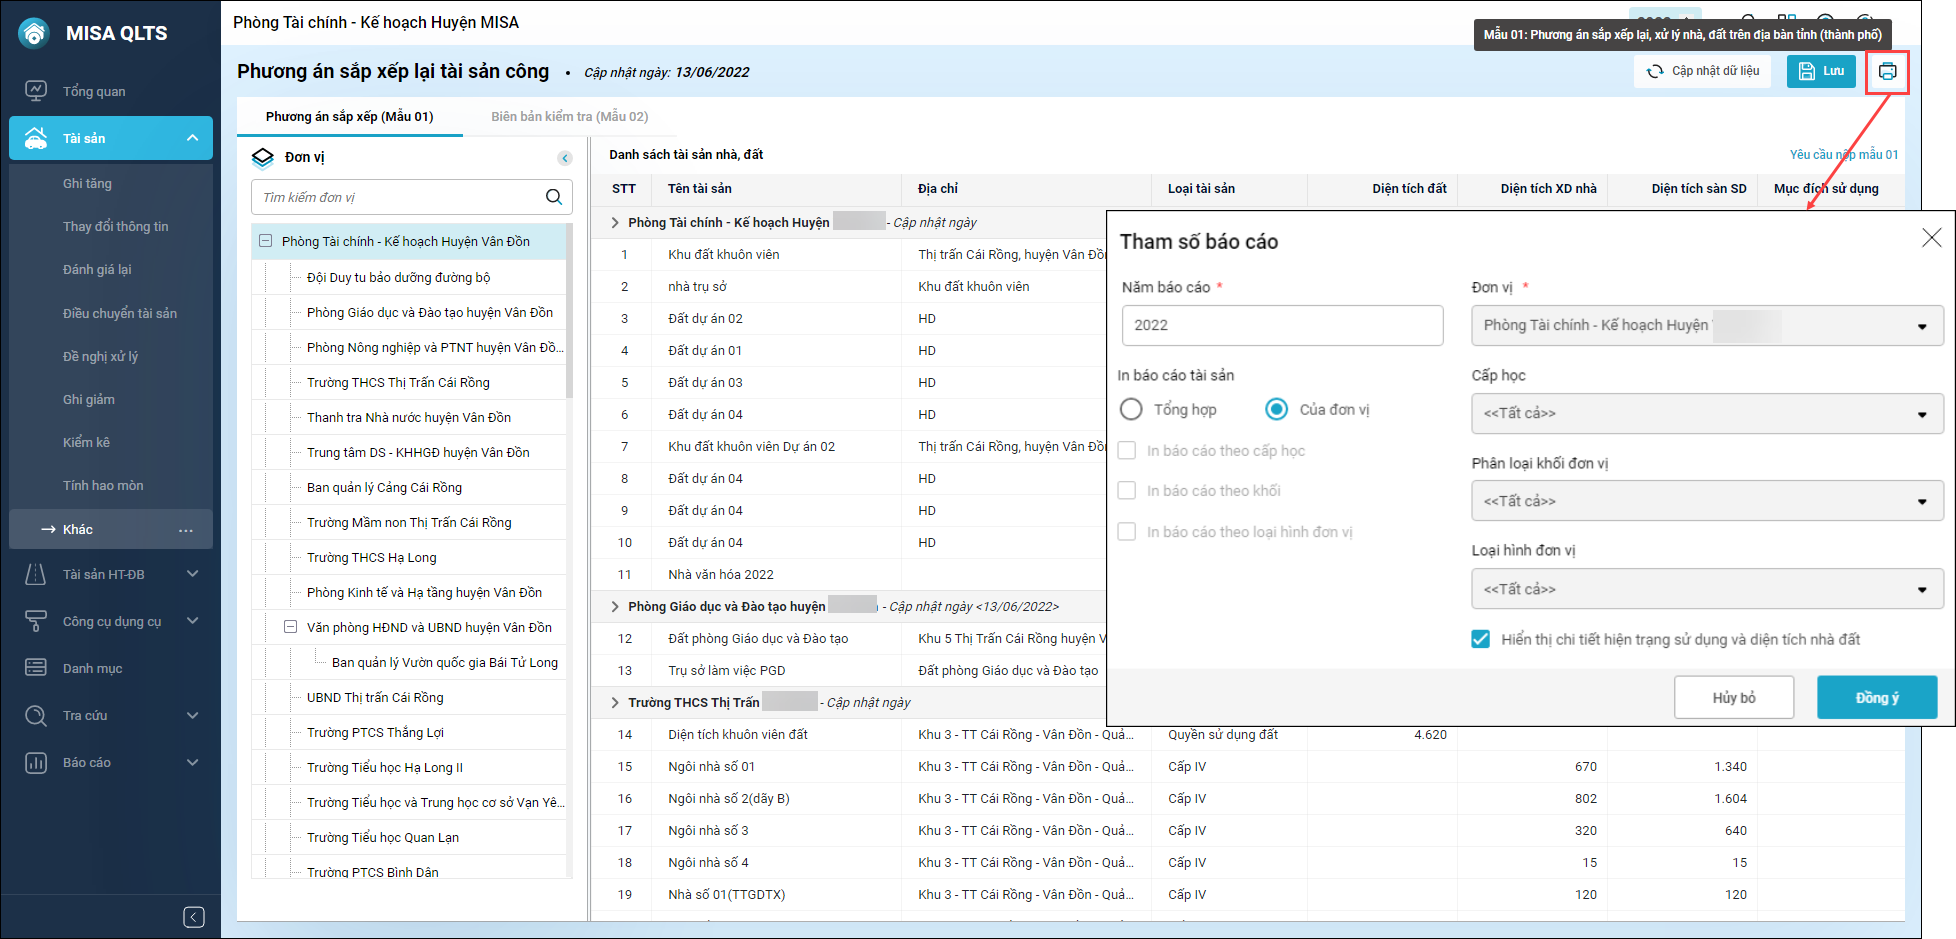Screen dimensions: 1956x939
Task: Select the Của đơn vị radio option
Action: click(1277, 409)
